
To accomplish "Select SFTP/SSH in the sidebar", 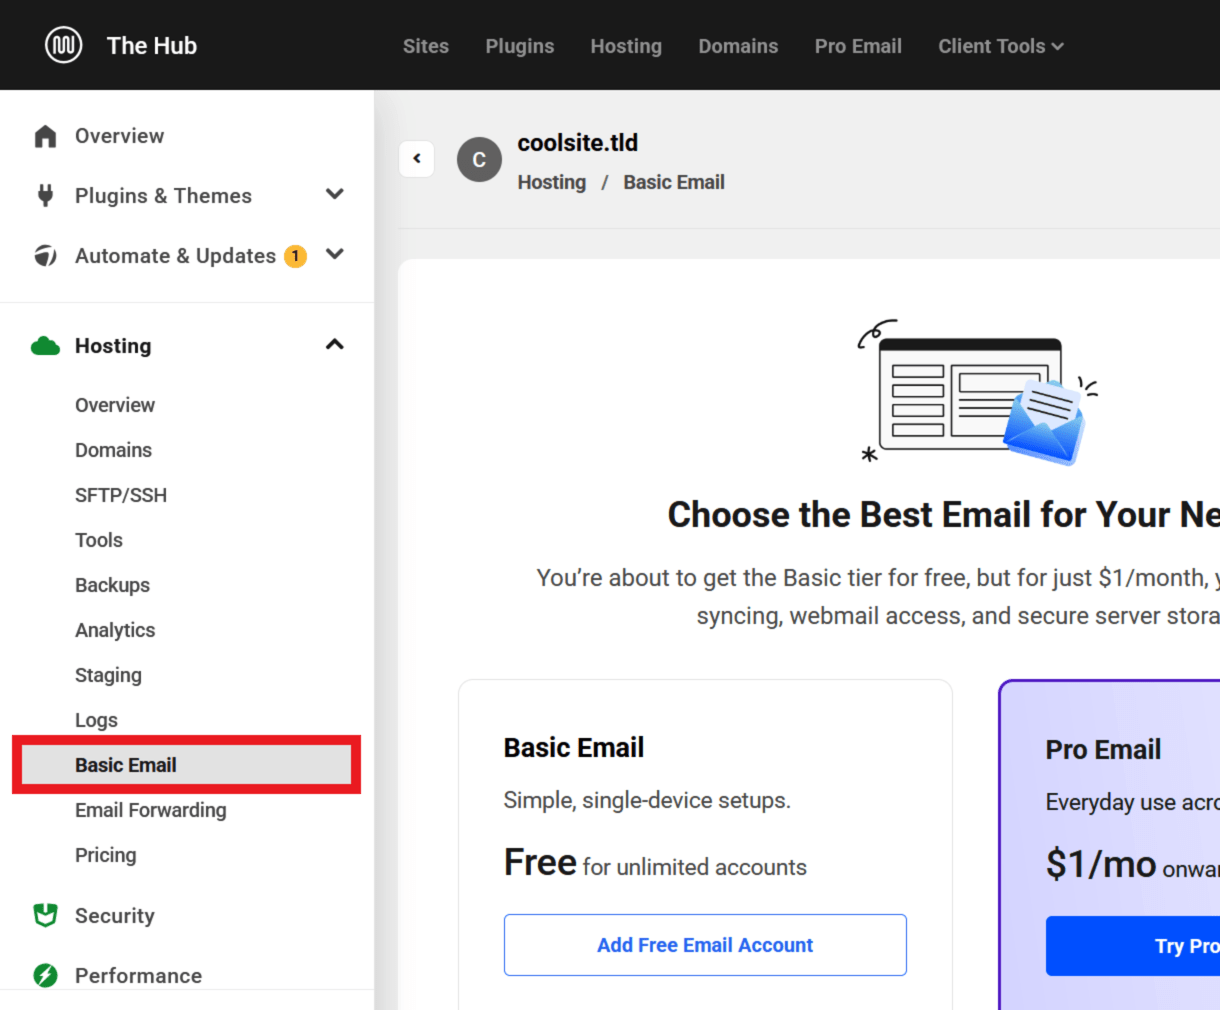I will (x=121, y=495).
